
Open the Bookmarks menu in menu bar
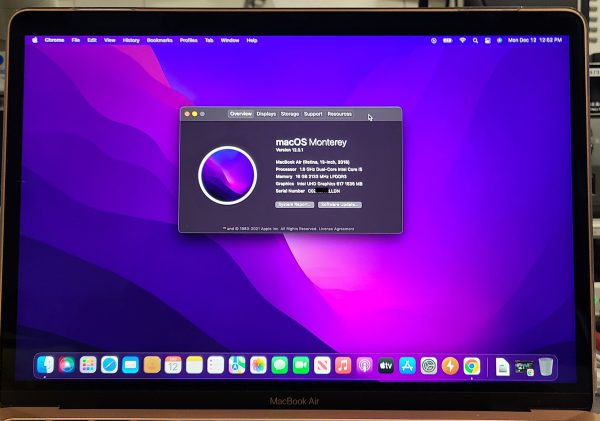pos(160,40)
